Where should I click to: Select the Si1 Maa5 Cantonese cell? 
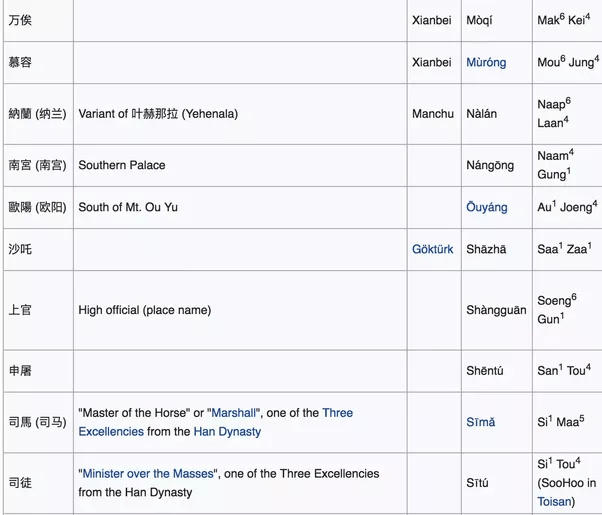pyautogui.click(x=567, y=422)
